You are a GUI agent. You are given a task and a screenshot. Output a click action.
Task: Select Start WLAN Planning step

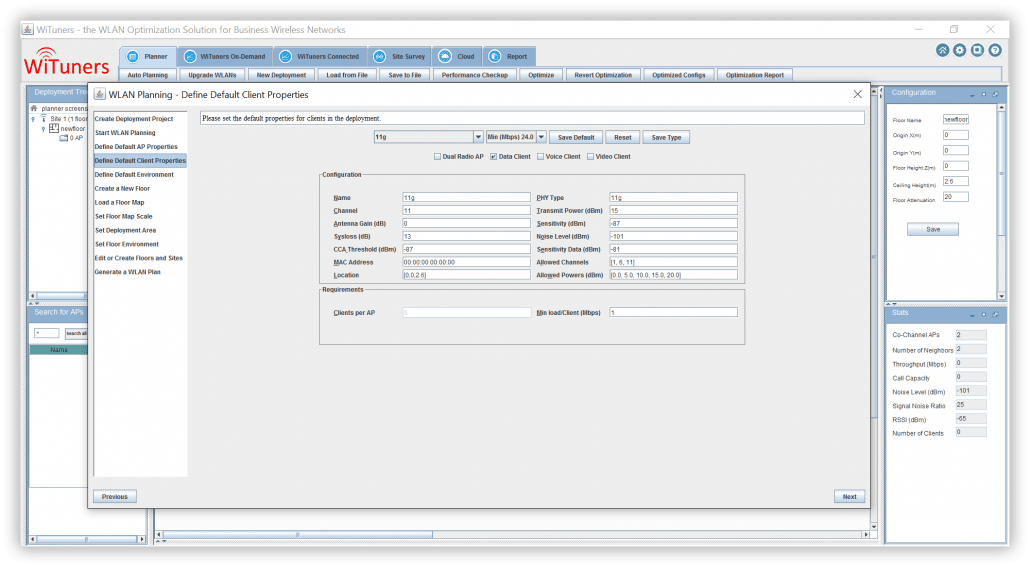tap(125, 133)
